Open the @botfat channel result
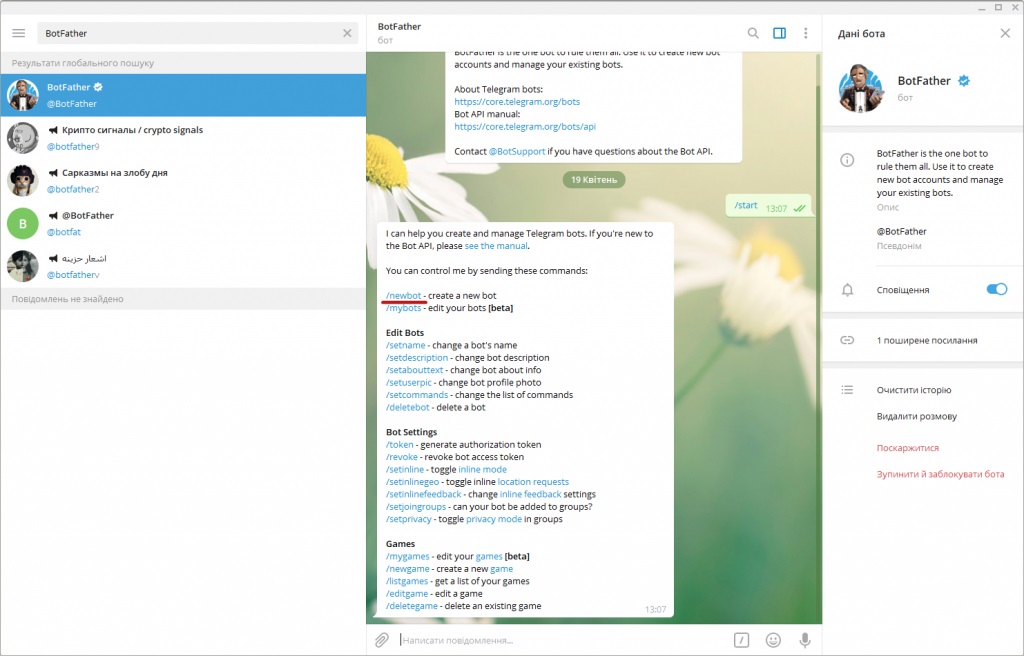 184,223
